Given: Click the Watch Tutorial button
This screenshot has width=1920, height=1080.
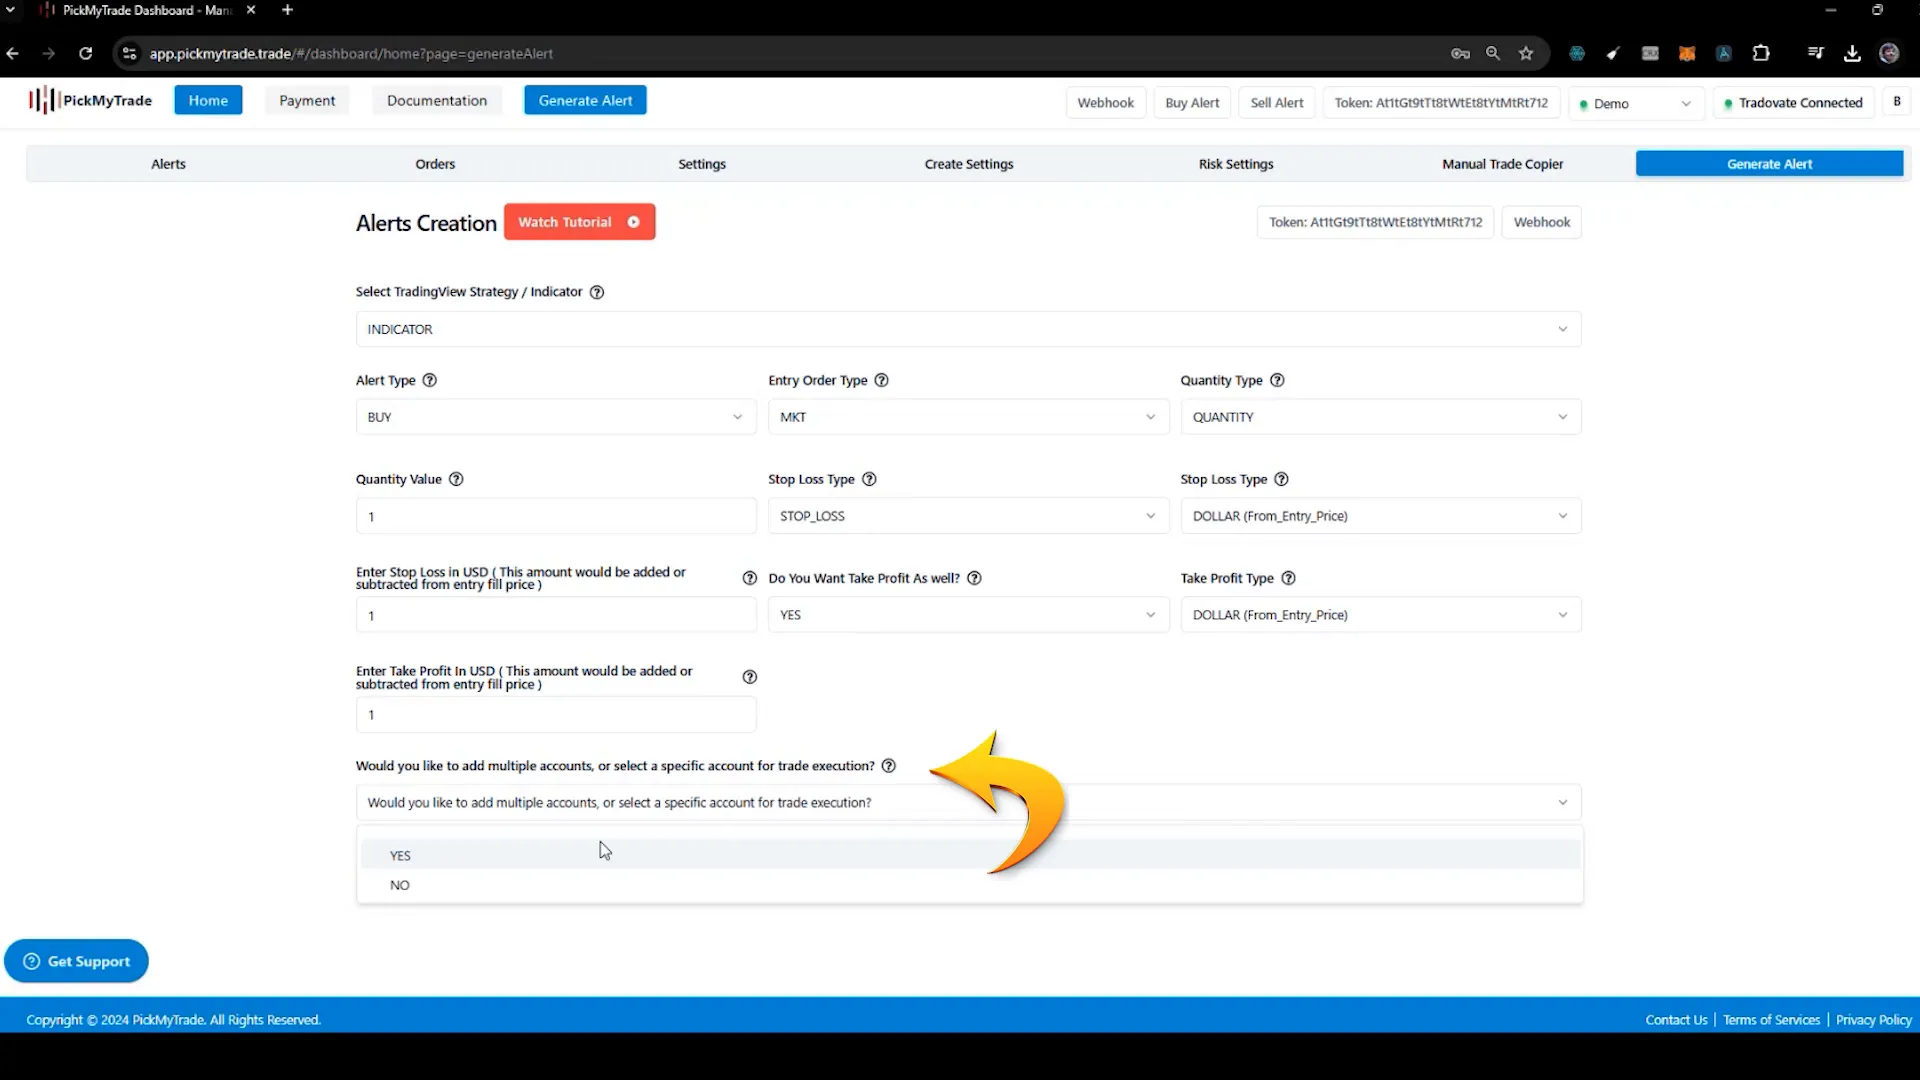Looking at the screenshot, I should pyautogui.click(x=578, y=220).
